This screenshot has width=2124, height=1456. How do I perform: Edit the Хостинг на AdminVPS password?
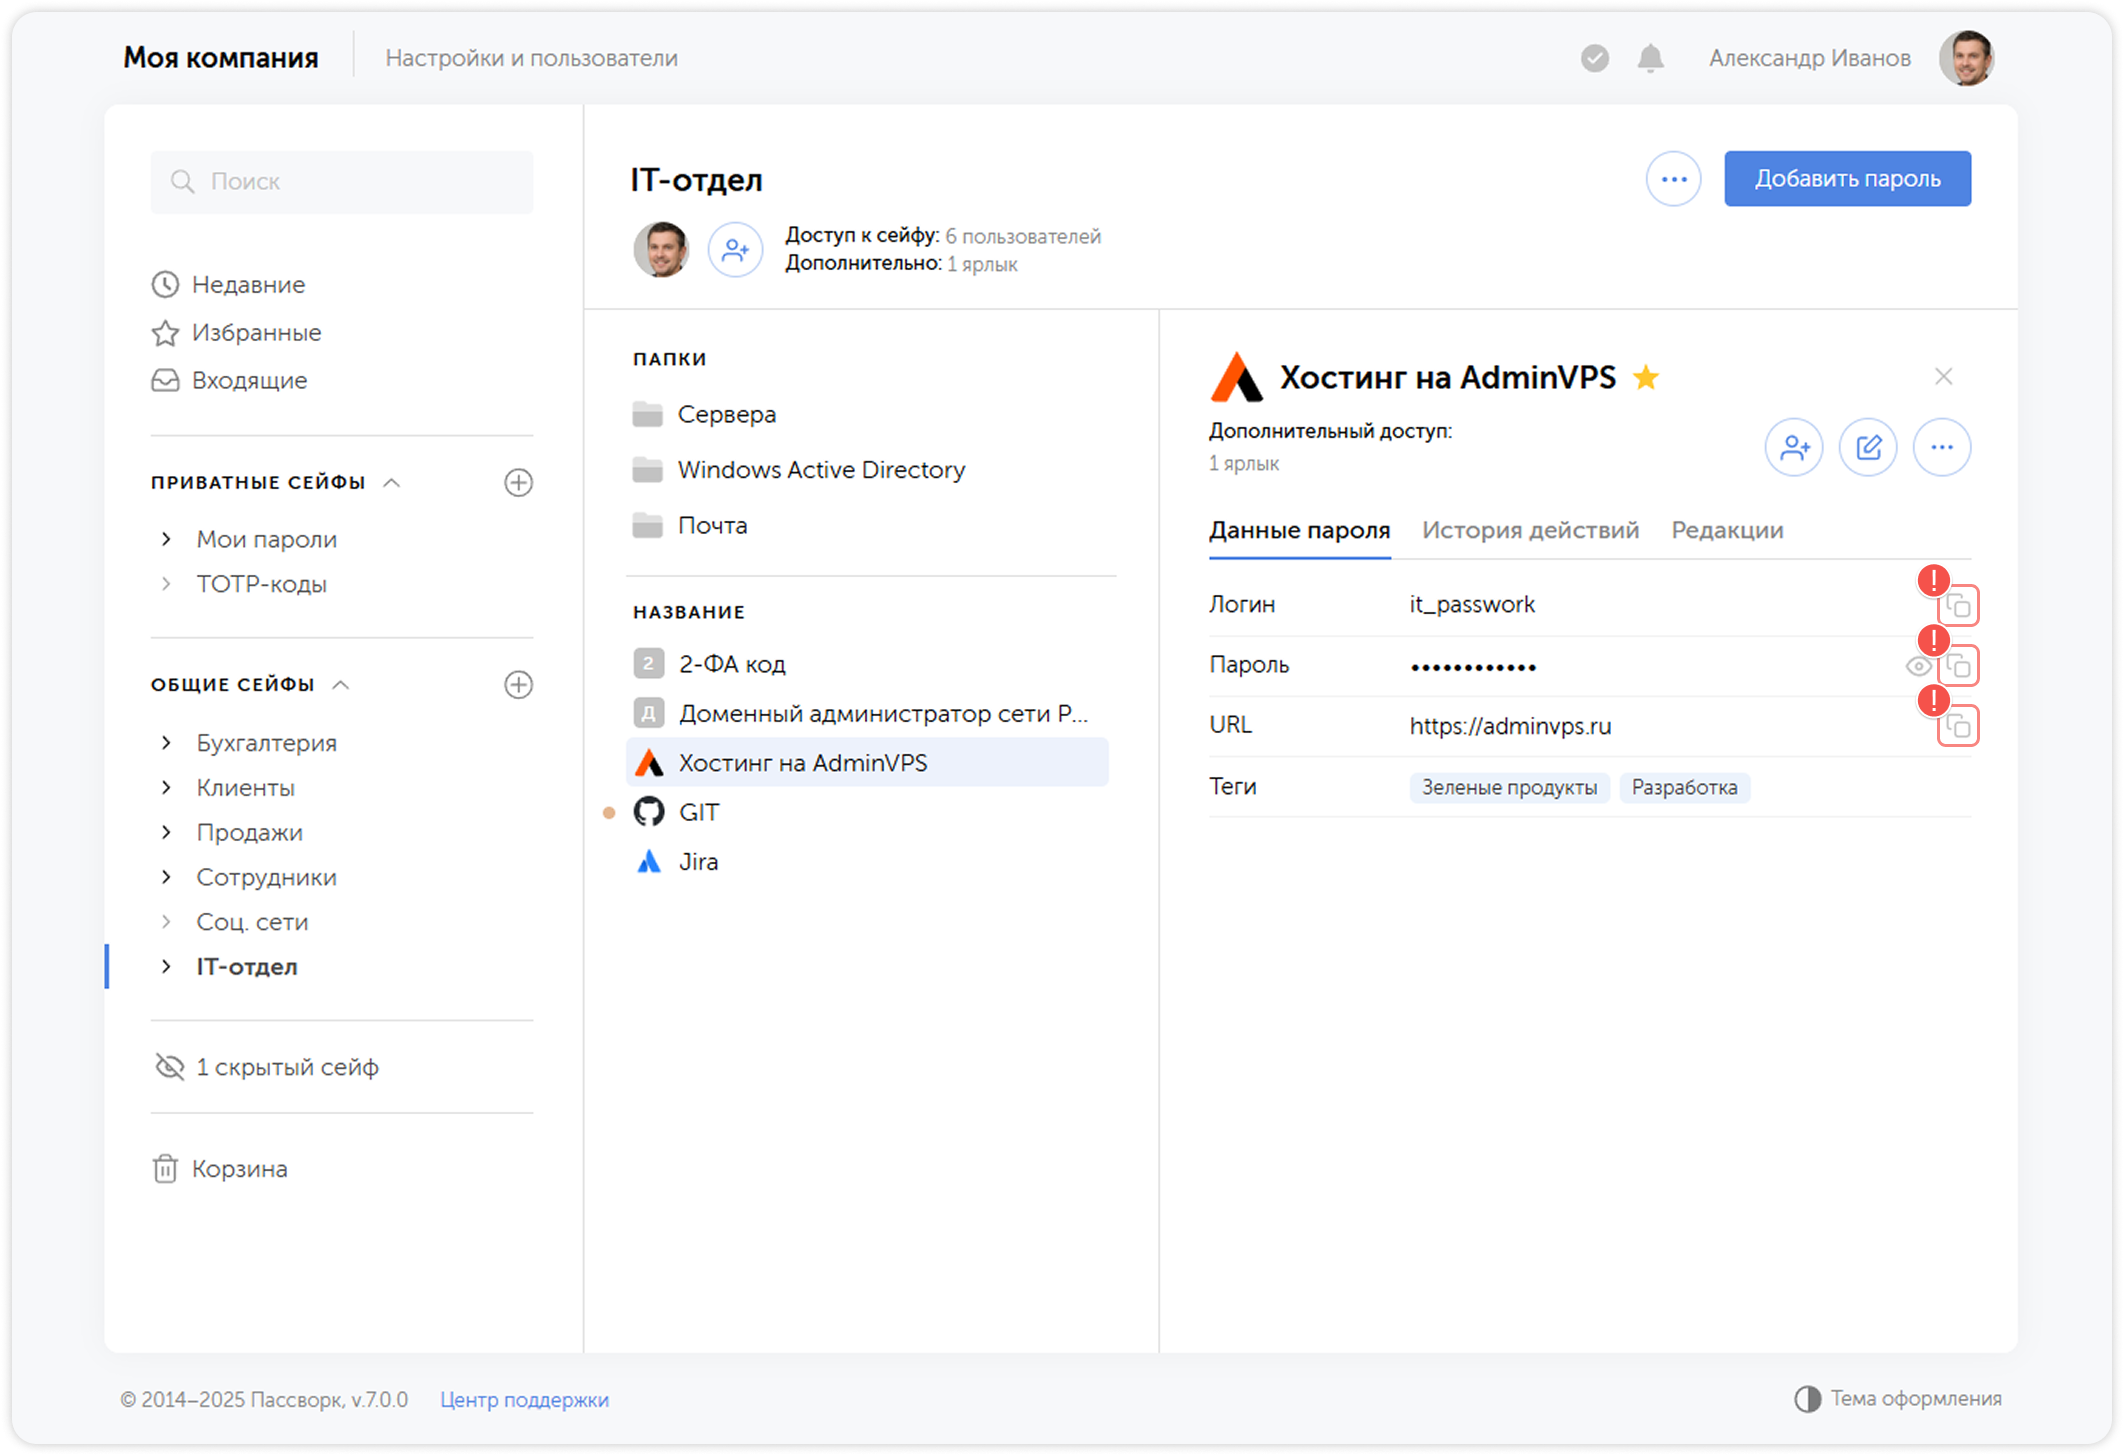click(1868, 447)
